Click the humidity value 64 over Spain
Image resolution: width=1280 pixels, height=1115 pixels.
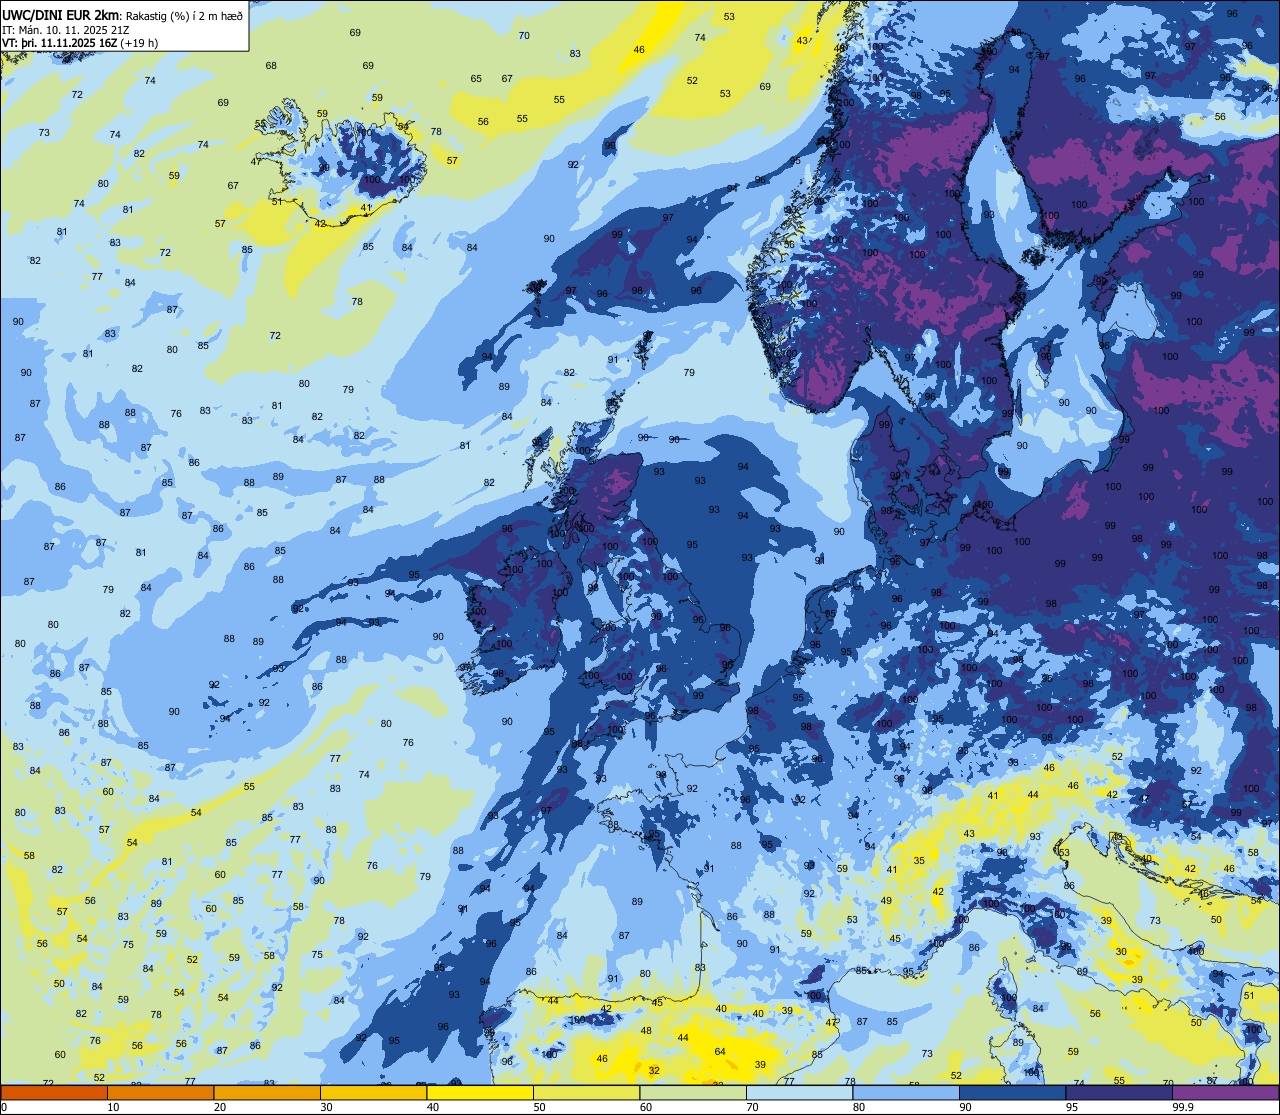[x=720, y=1051]
